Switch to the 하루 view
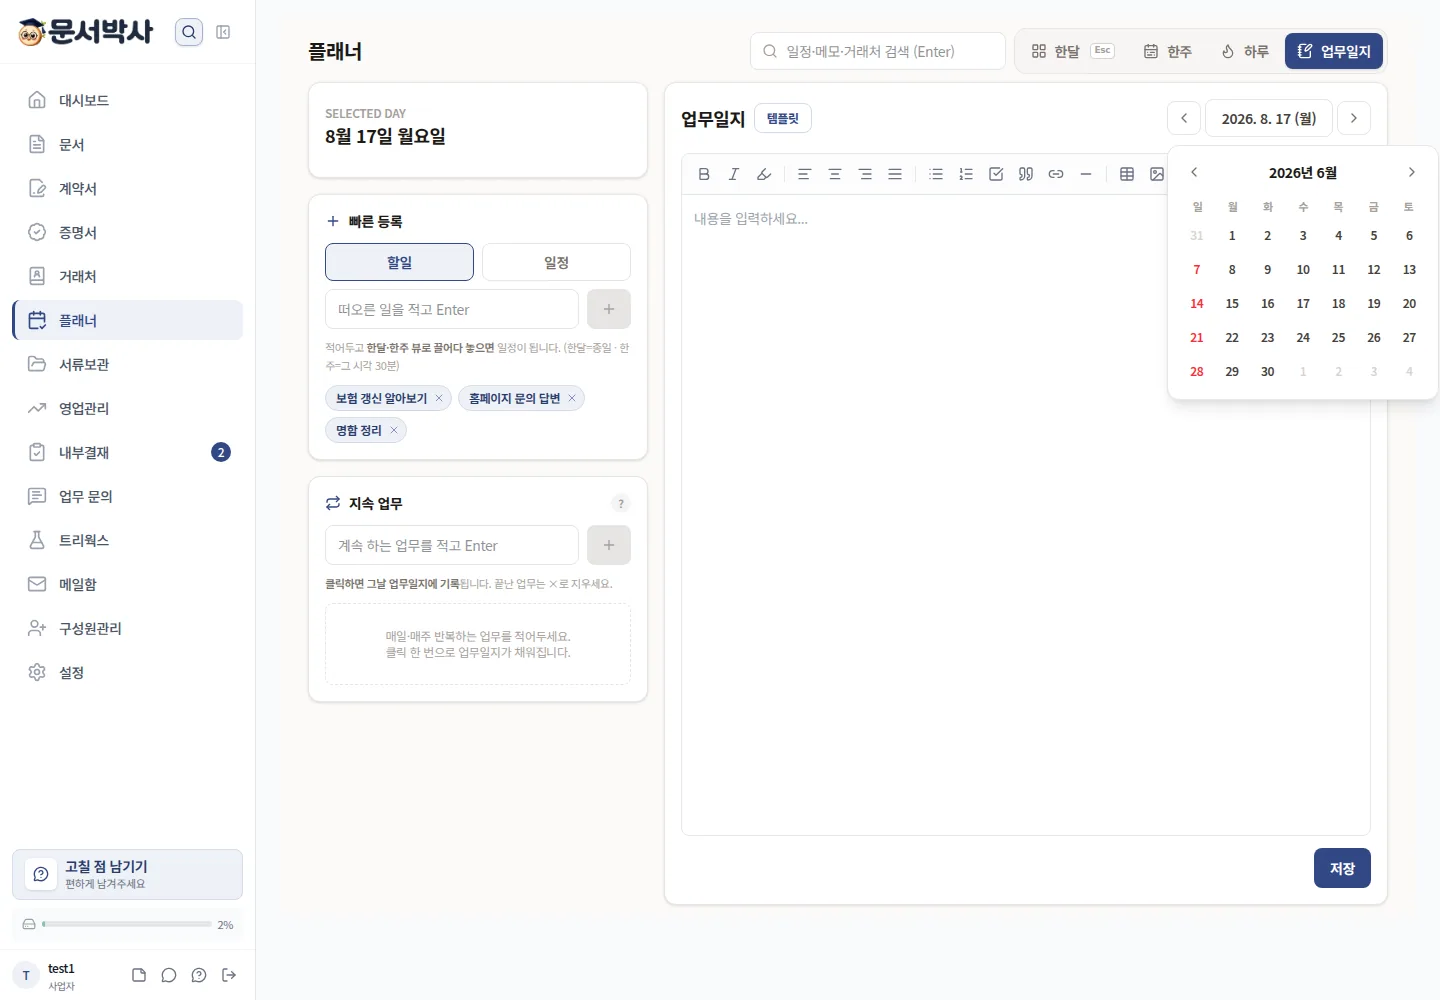1440x1000 pixels. click(x=1245, y=51)
